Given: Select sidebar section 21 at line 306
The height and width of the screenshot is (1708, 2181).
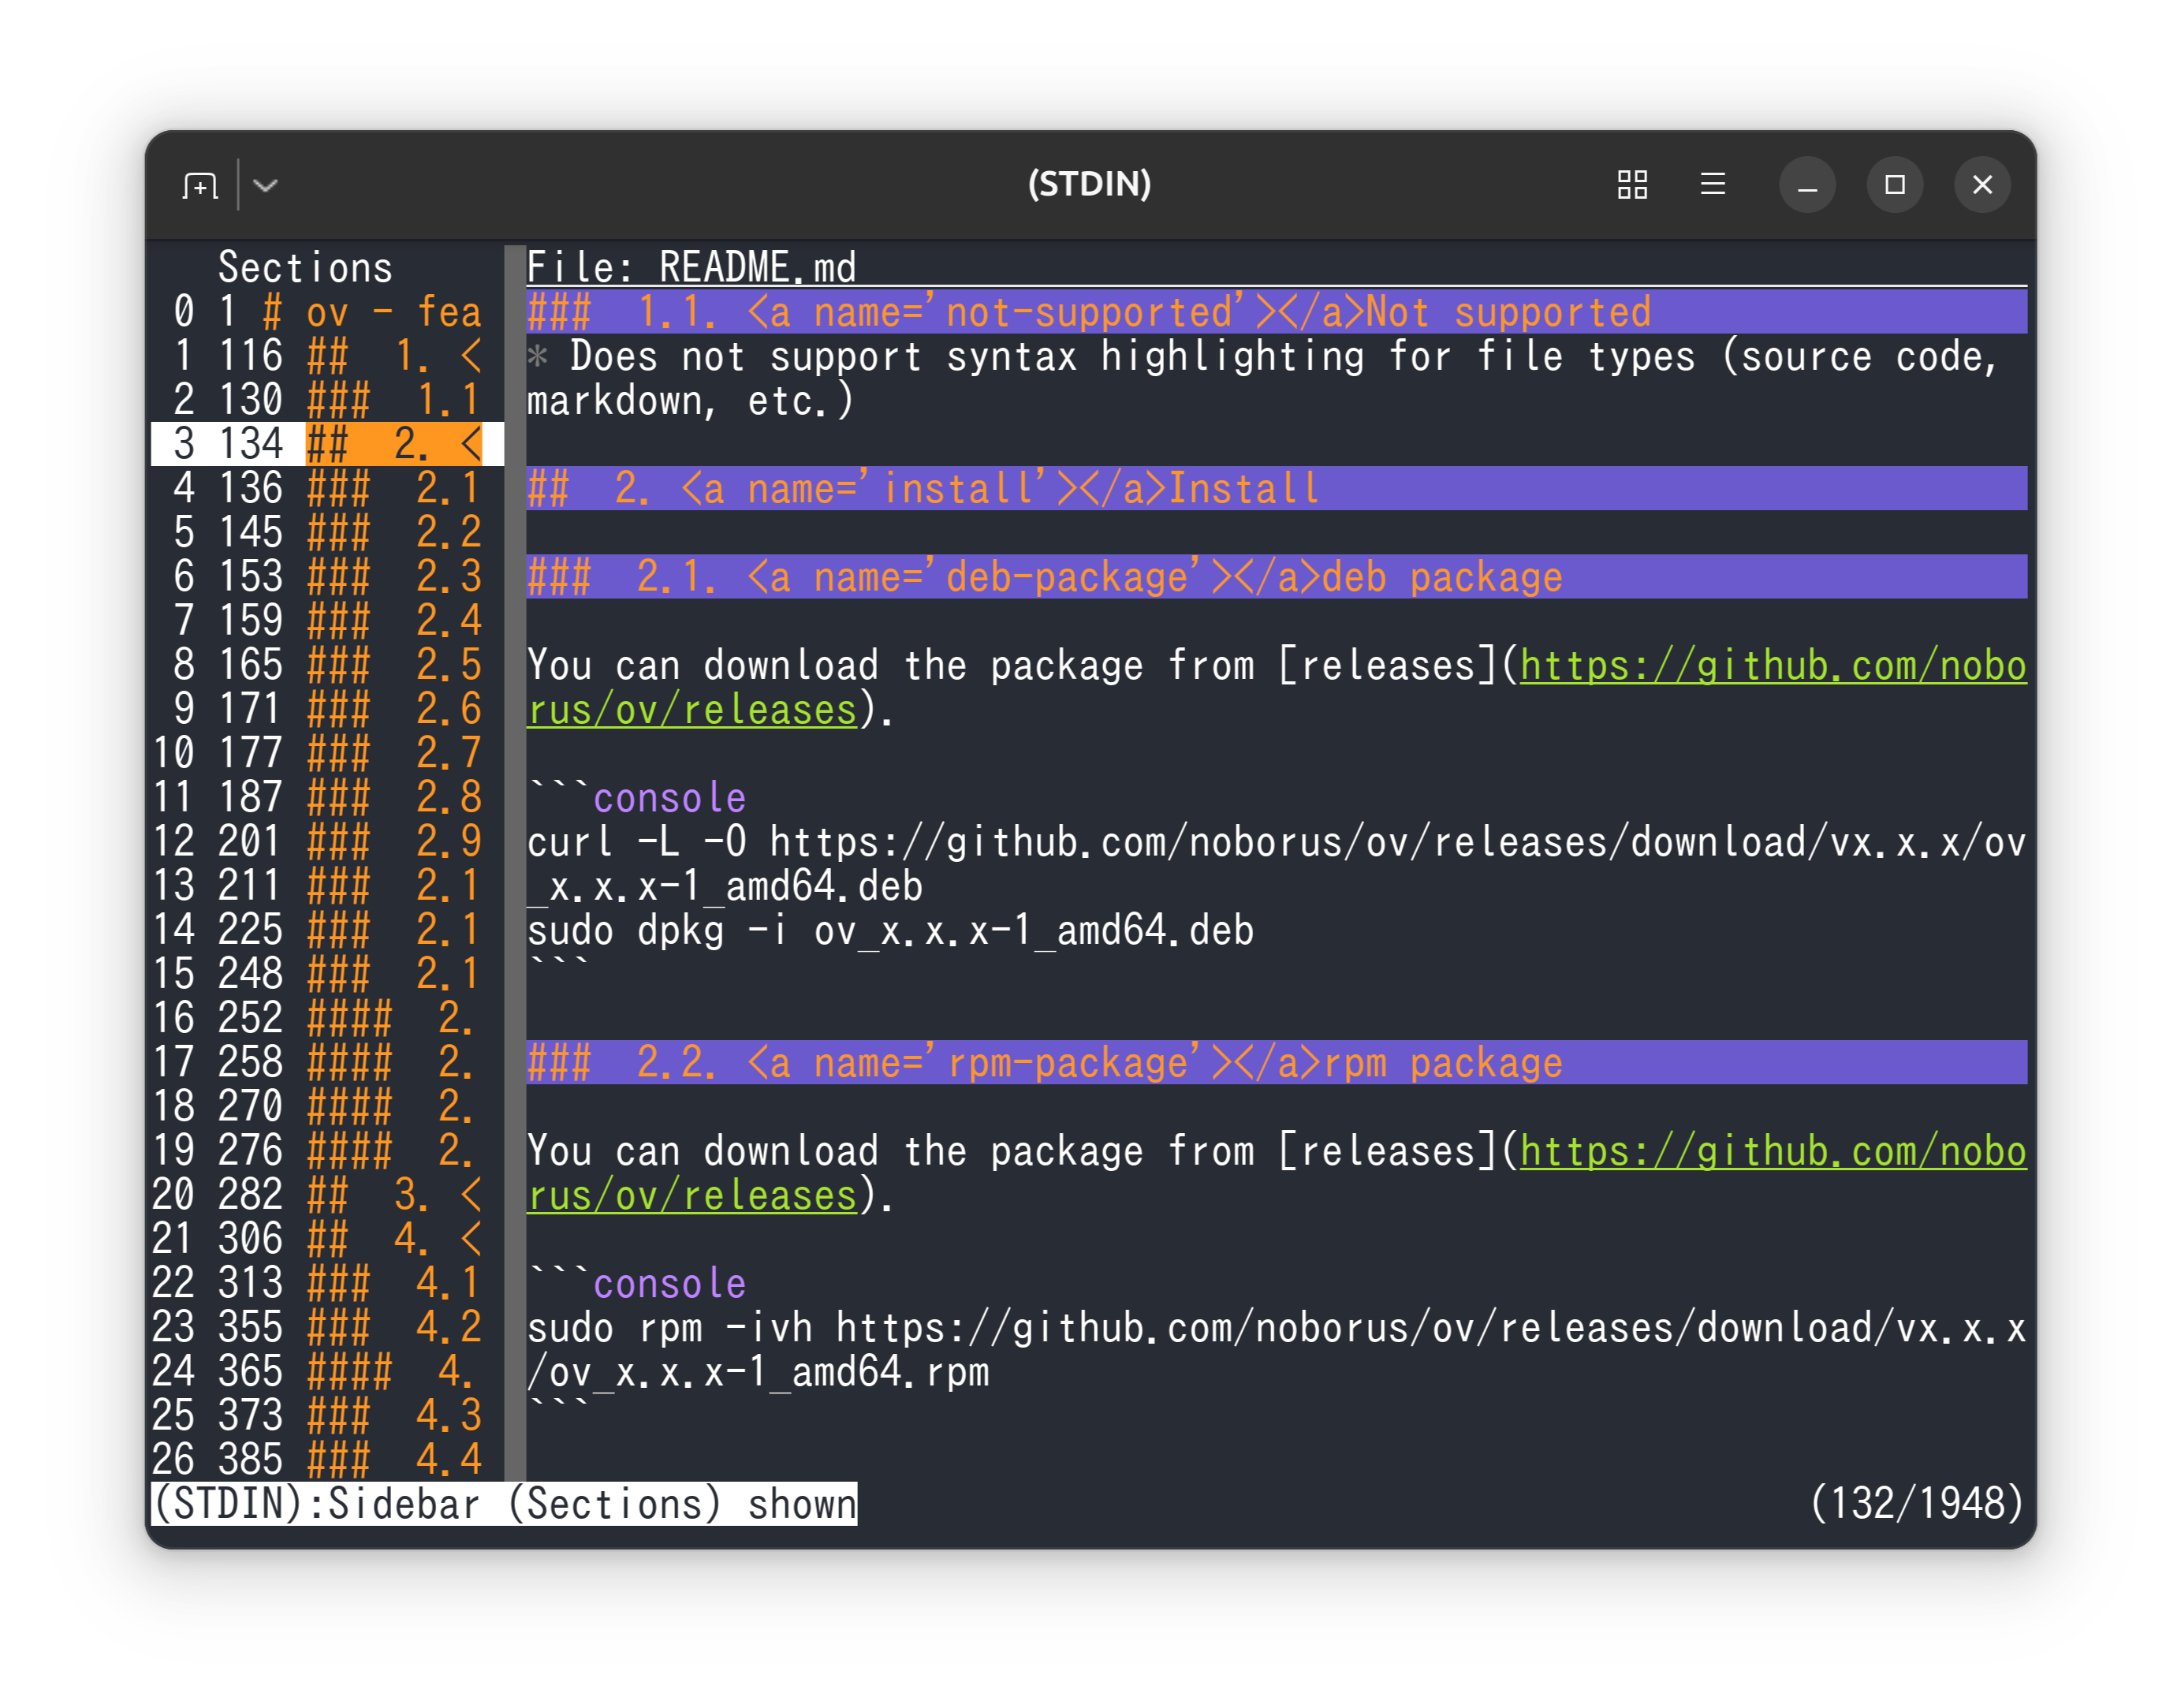Looking at the screenshot, I should click(x=327, y=1239).
